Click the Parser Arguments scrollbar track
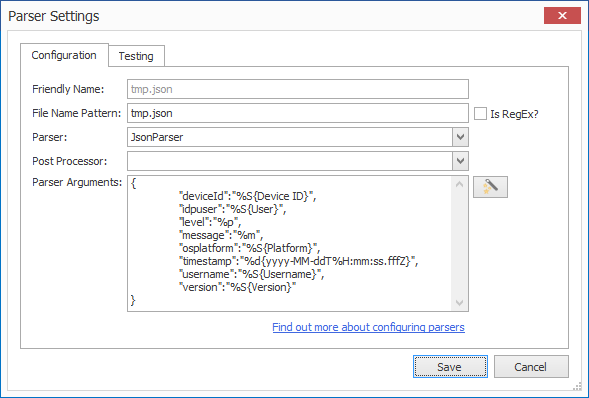 (459, 244)
